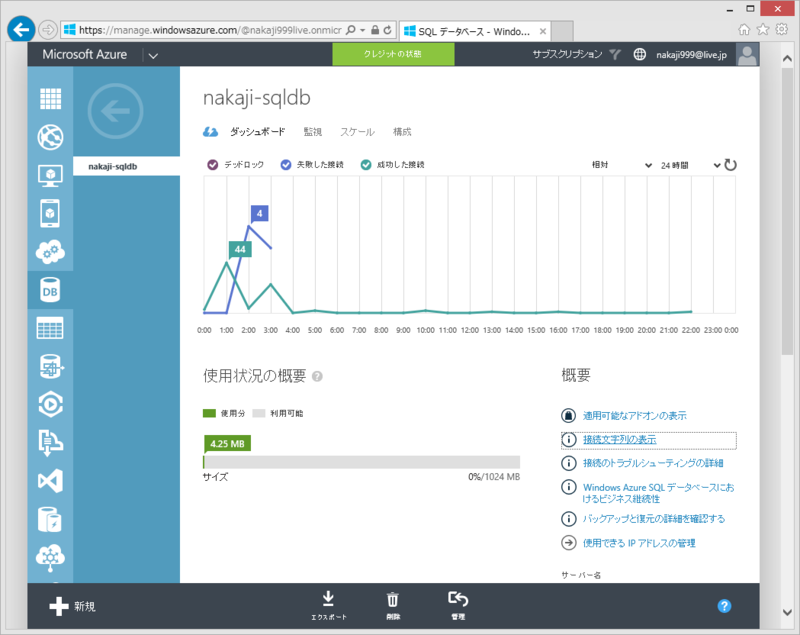Image resolution: width=800 pixels, height=635 pixels.
Task: Click browser back arrow button
Action: pyautogui.click(x=21, y=30)
